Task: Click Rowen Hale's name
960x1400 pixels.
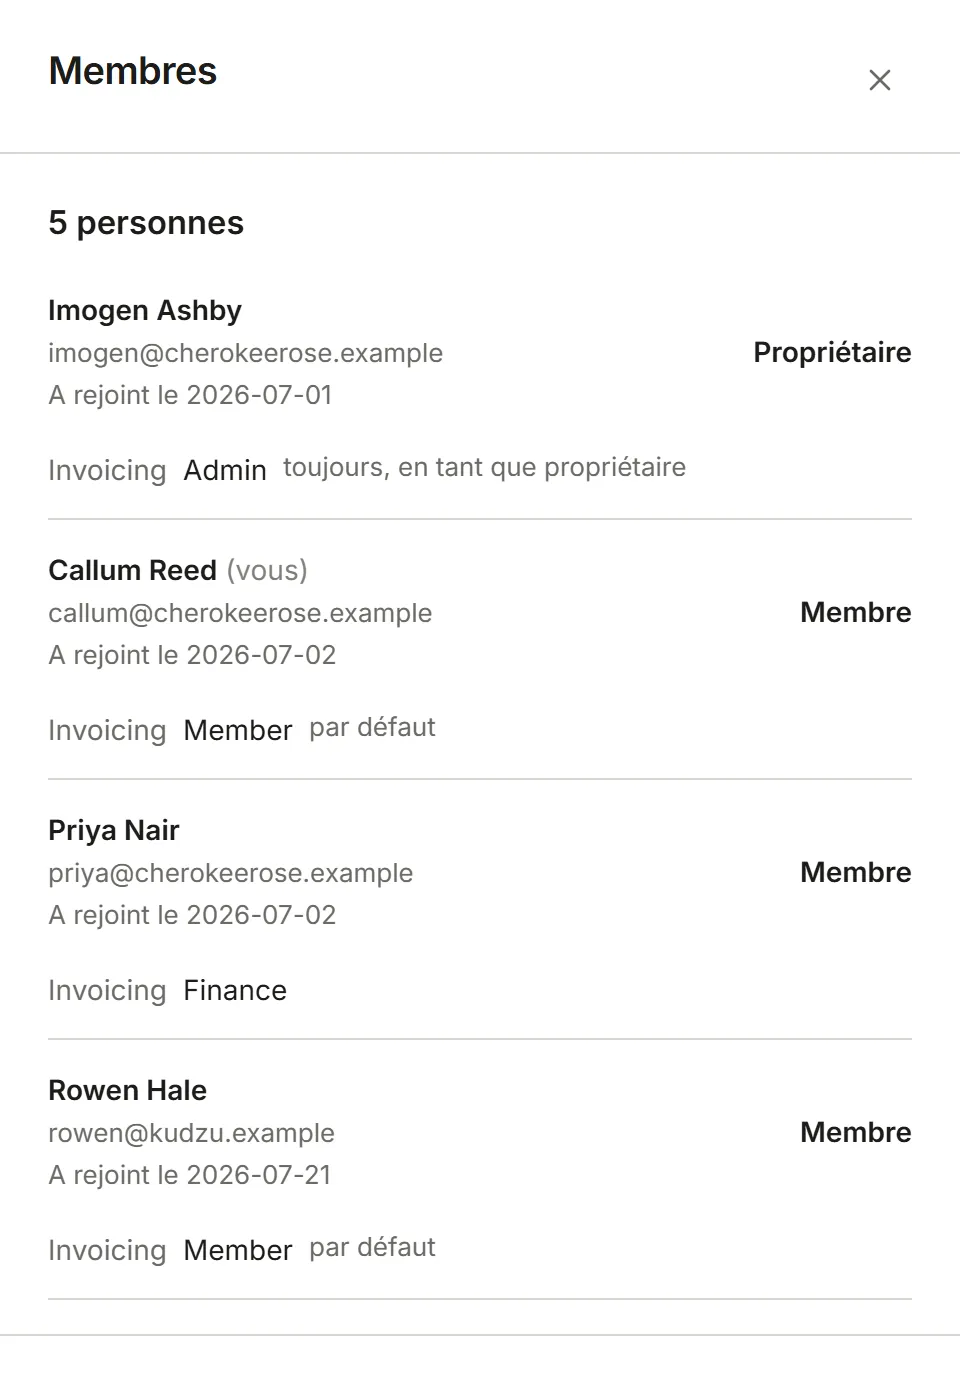Action: coord(128,1090)
